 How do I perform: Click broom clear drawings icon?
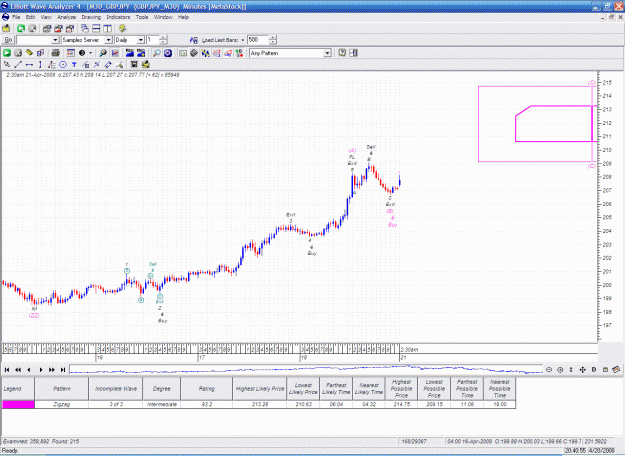pyautogui.click(x=119, y=65)
